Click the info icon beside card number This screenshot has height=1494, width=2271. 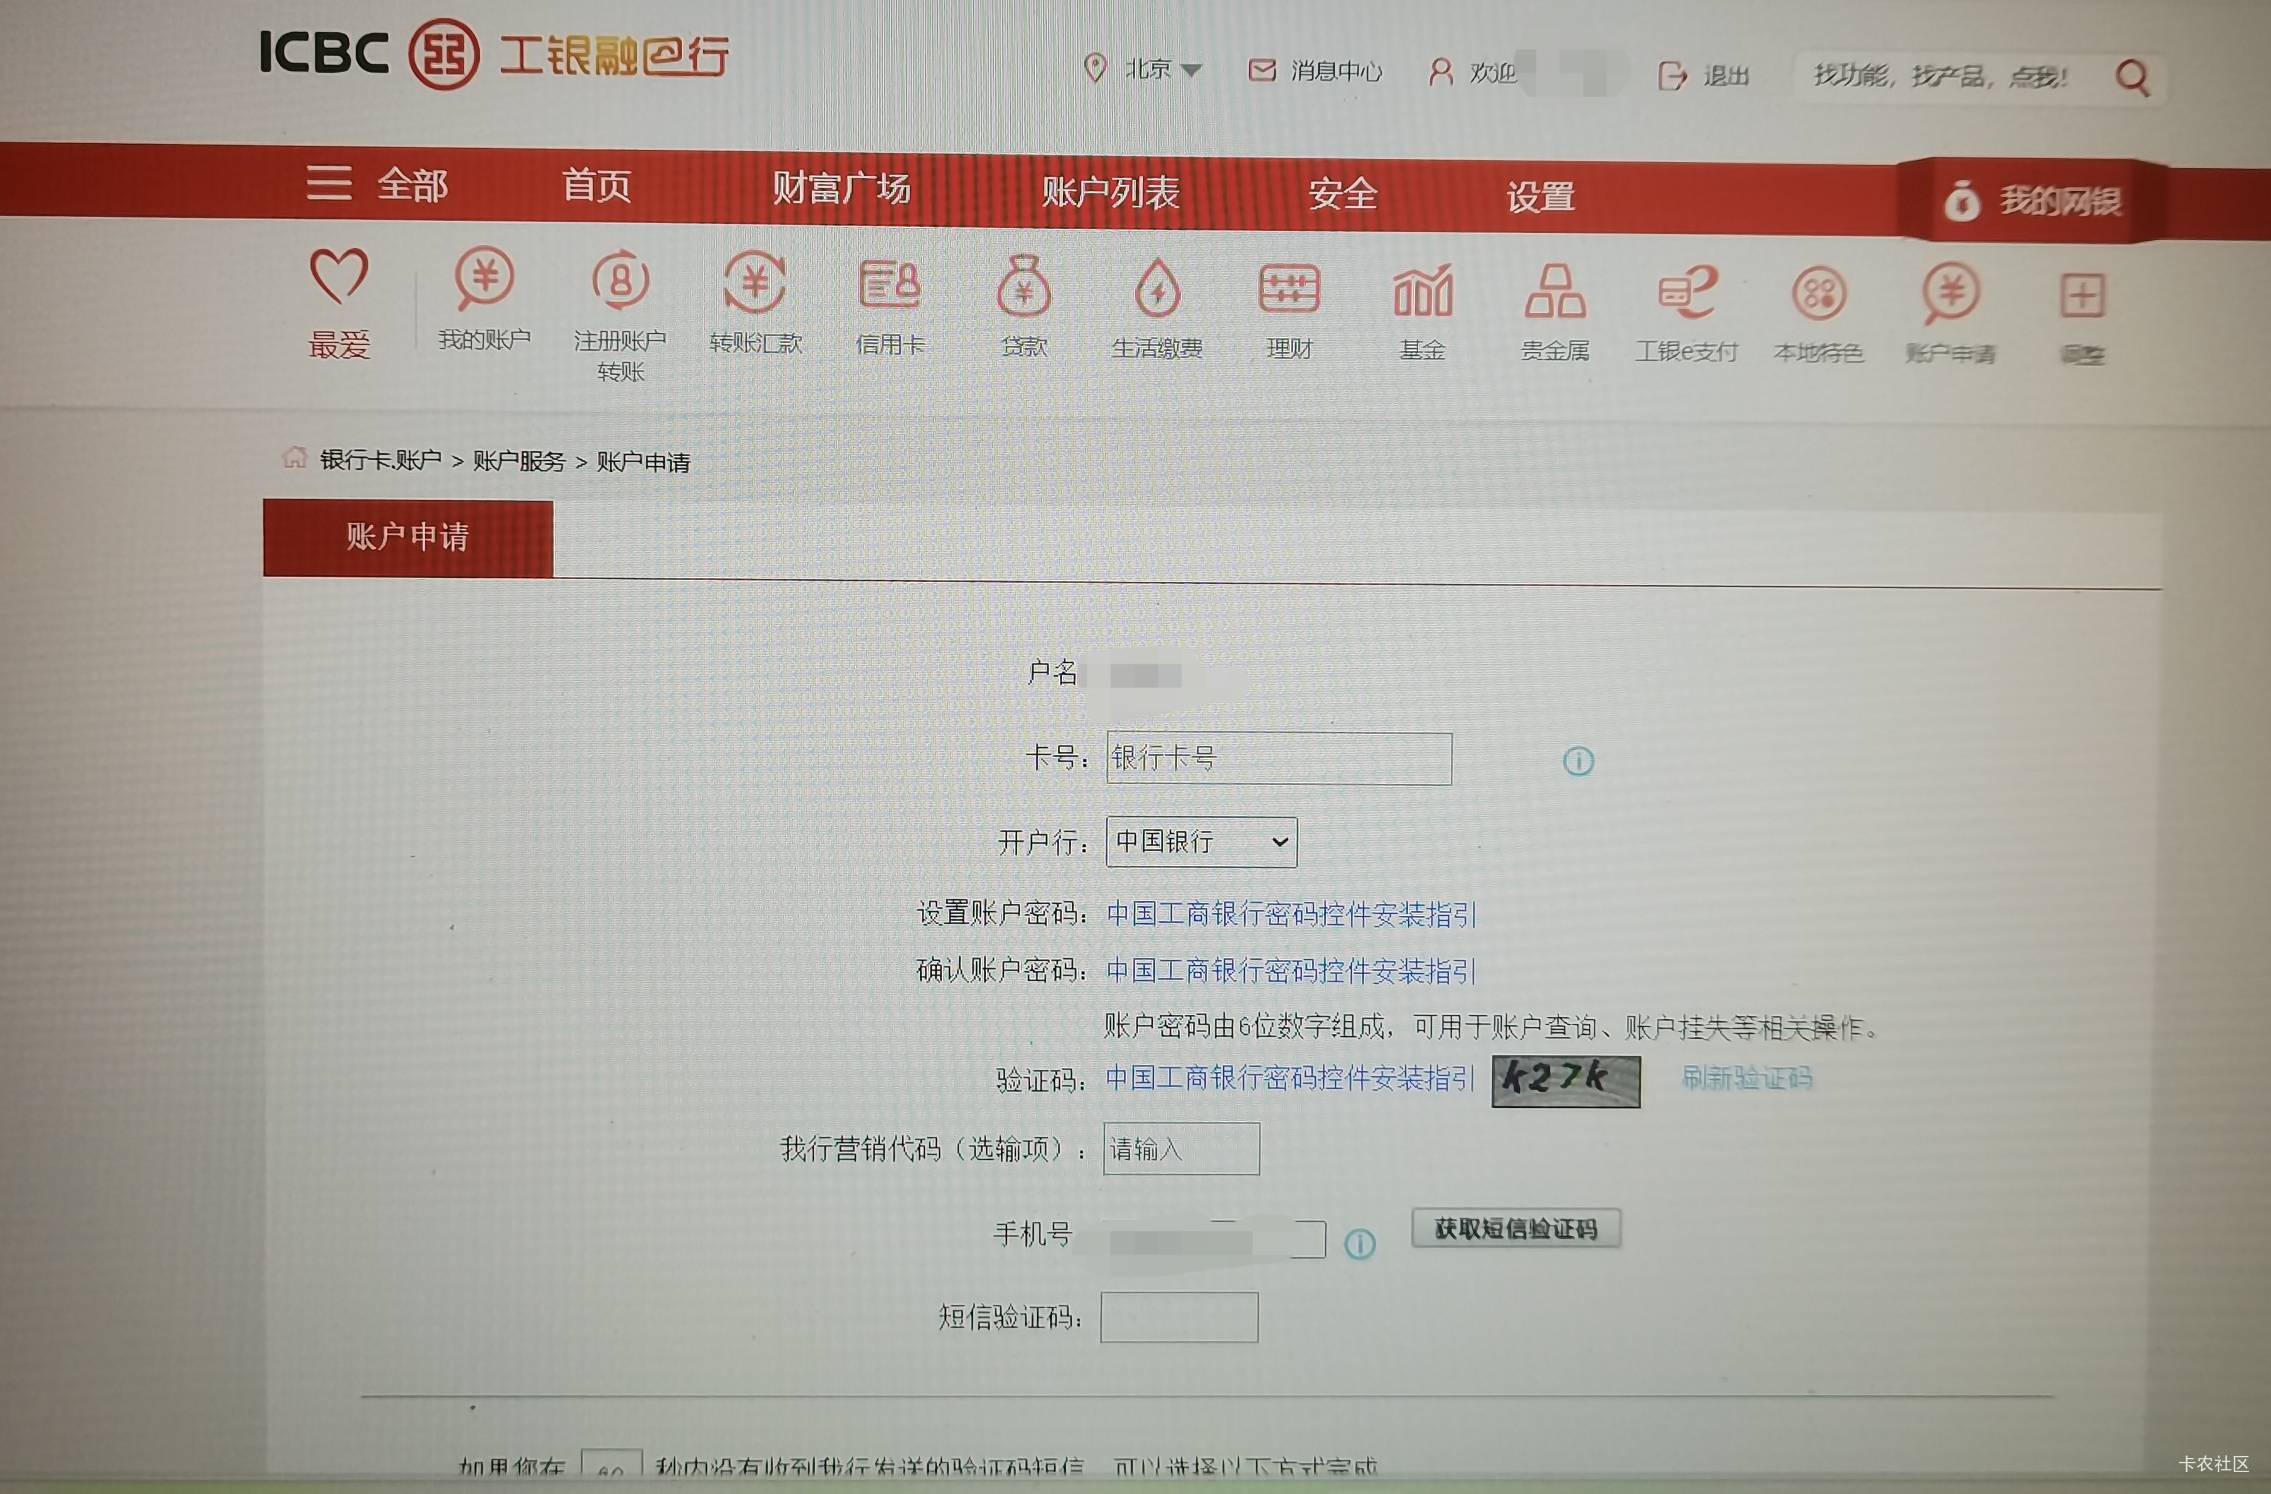pos(1578,761)
